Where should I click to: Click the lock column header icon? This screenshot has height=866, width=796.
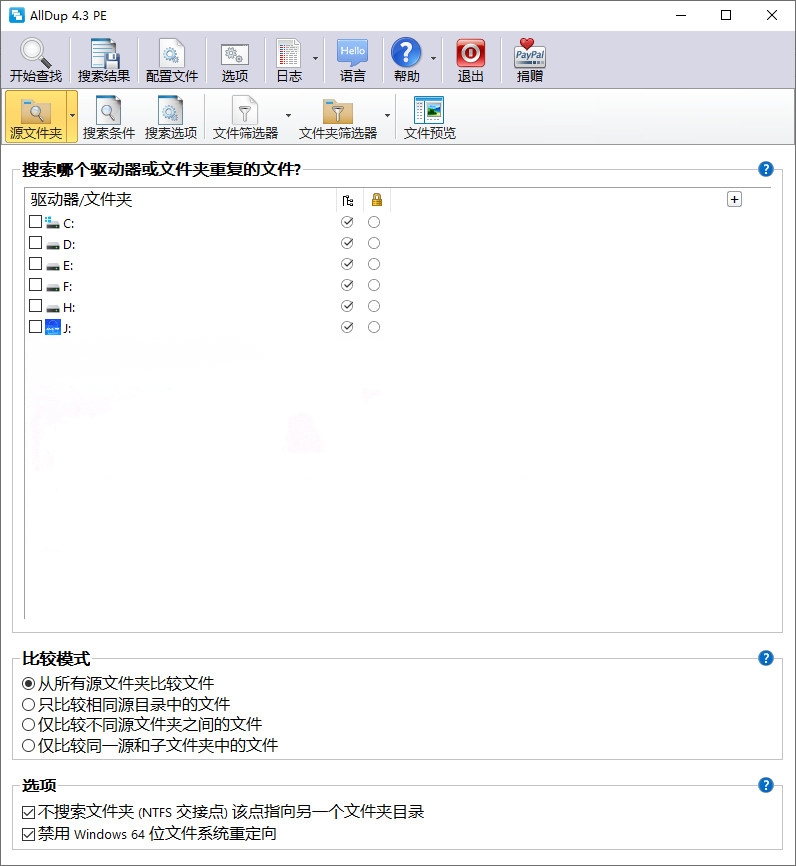(x=377, y=199)
